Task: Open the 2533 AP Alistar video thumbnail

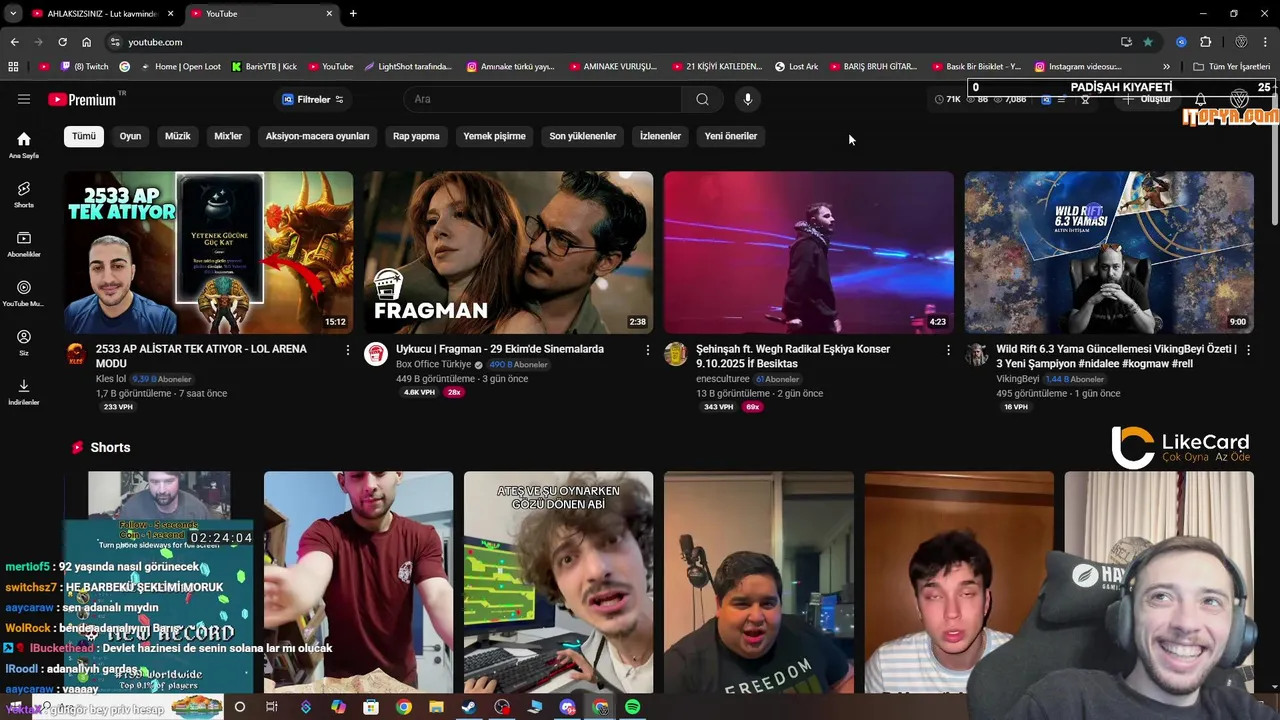Action: [209, 252]
